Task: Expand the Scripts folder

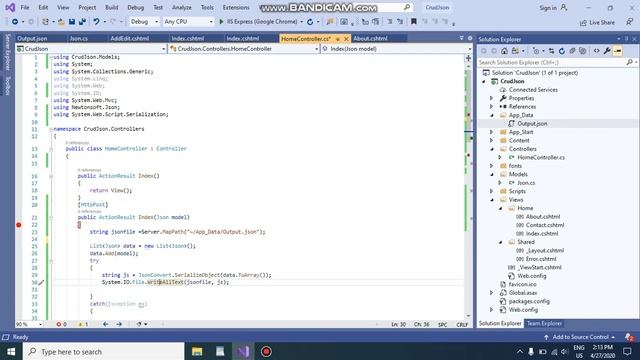Action: point(491,191)
